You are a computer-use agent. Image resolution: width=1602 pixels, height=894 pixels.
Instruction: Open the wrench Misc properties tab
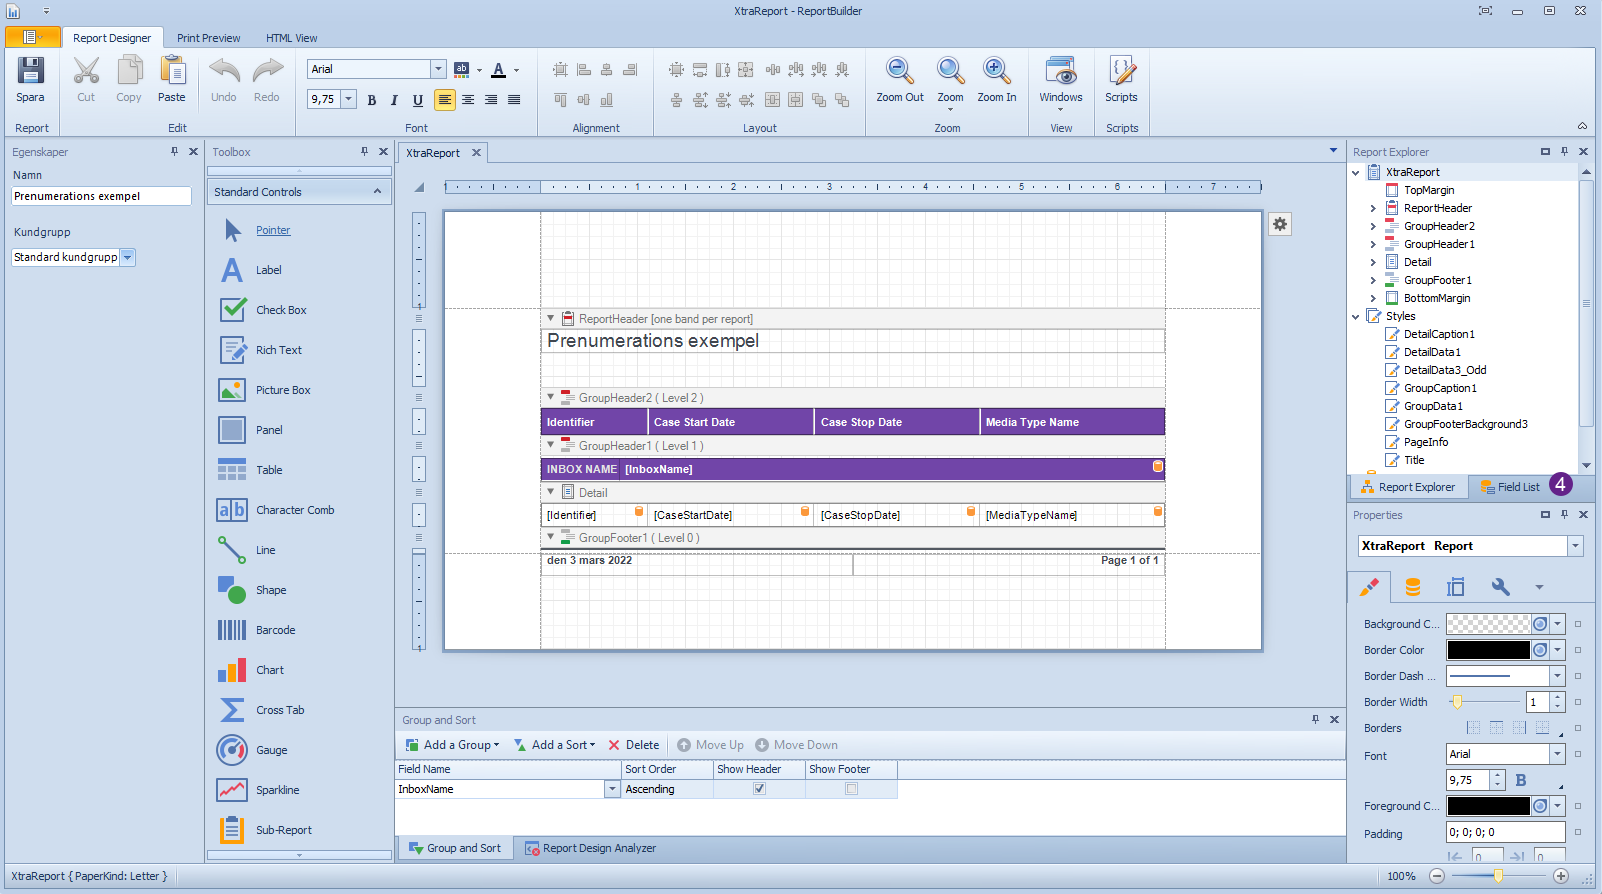tap(1500, 587)
